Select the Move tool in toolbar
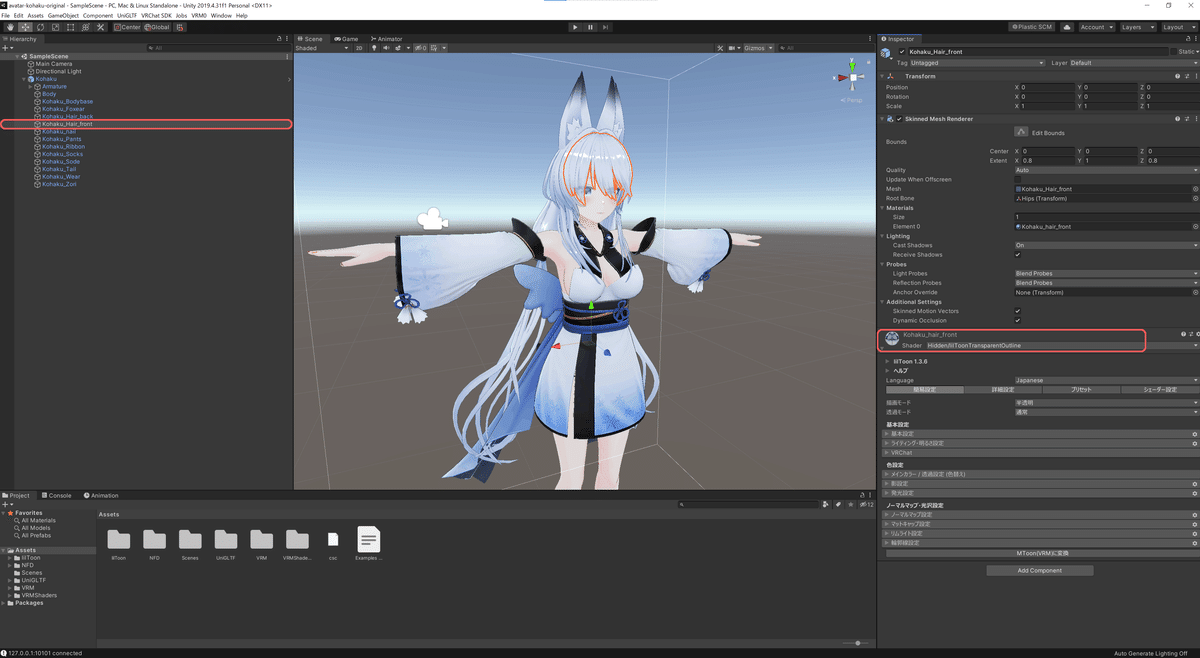The width and height of the screenshot is (1200, 658). 24,27
